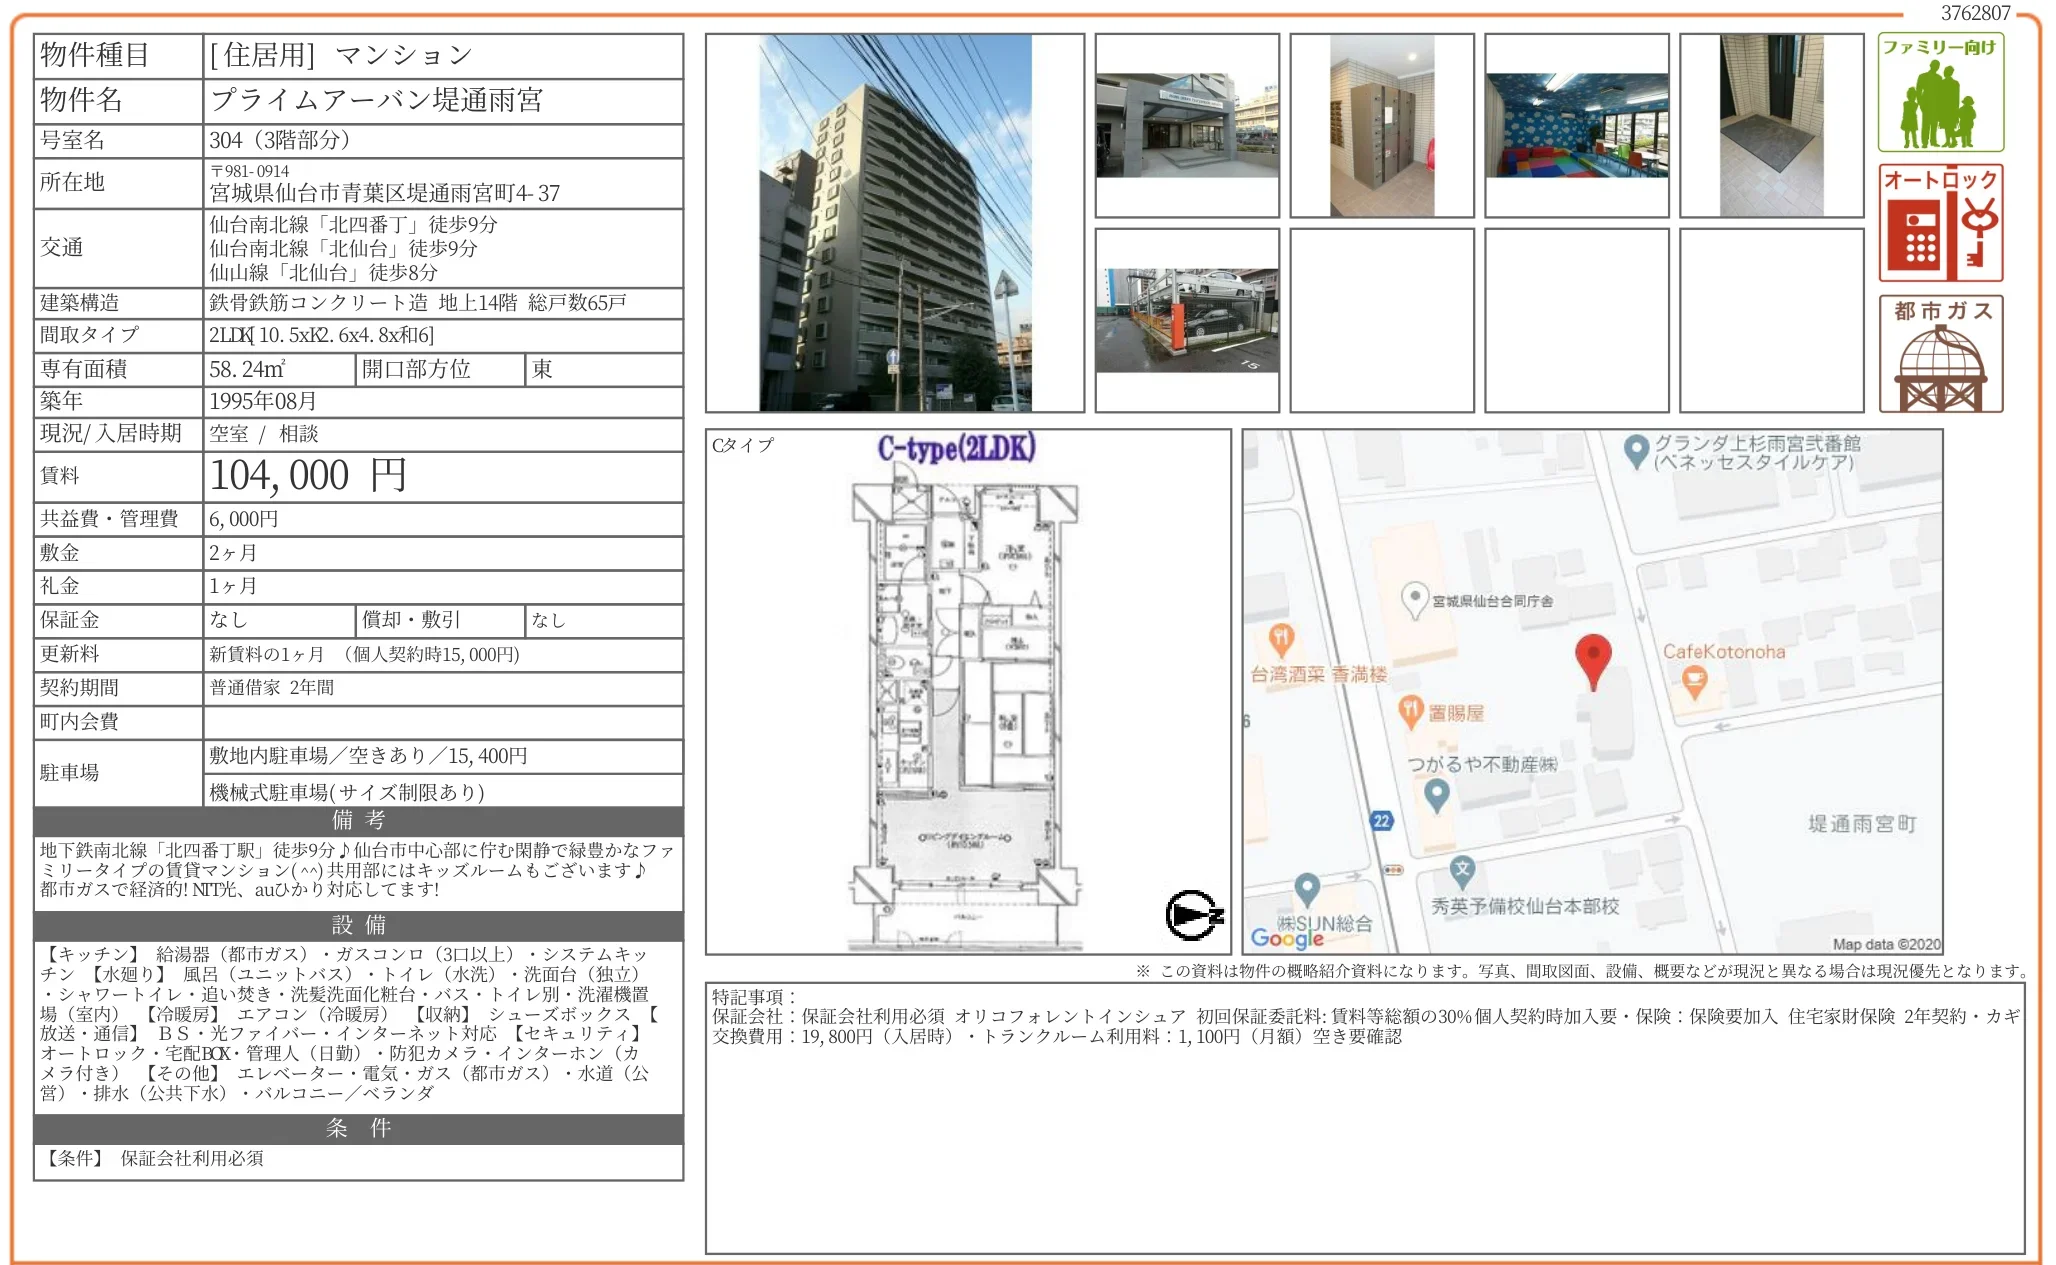
Task: Open the mechanical parking lot photo thumbnail
Action: pyautogui.click(x=1187, y=320)
